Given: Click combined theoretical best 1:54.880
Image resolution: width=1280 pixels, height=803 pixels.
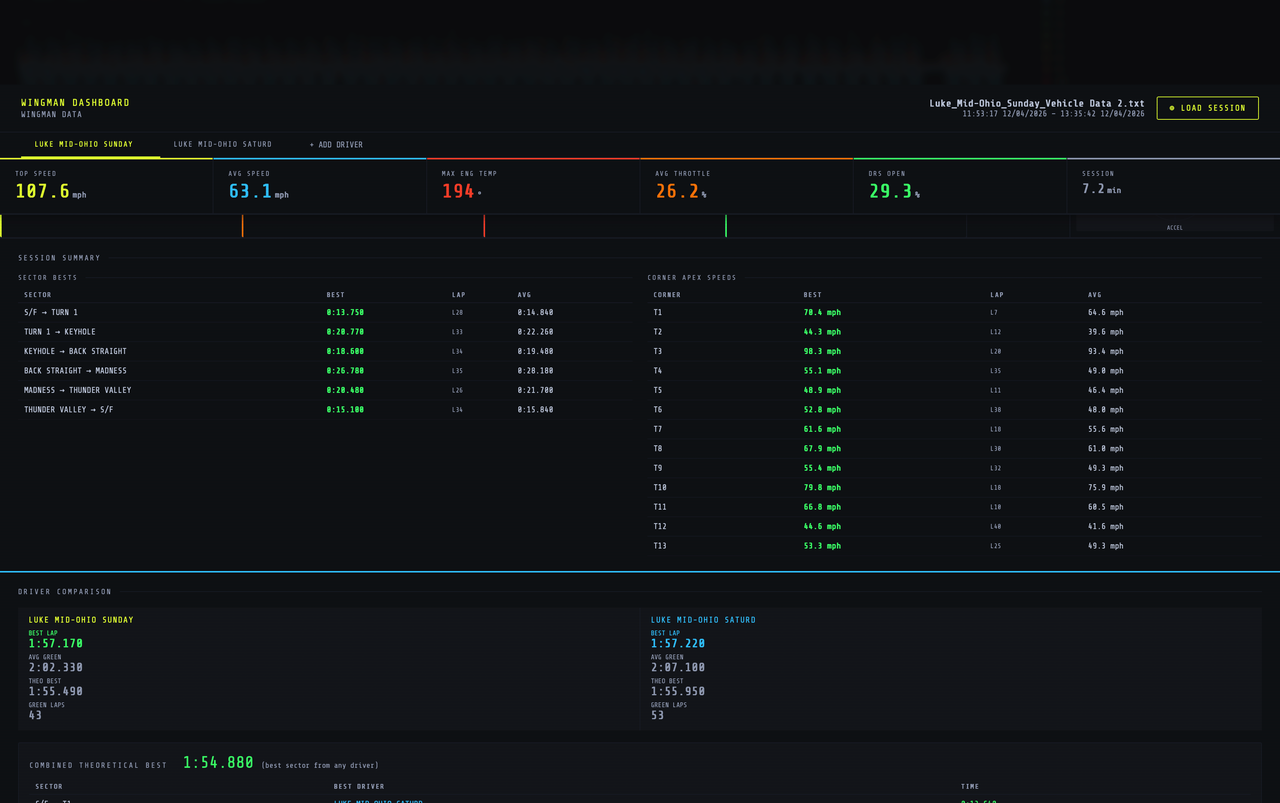Looking at the screenshot, I should (218, 763).
